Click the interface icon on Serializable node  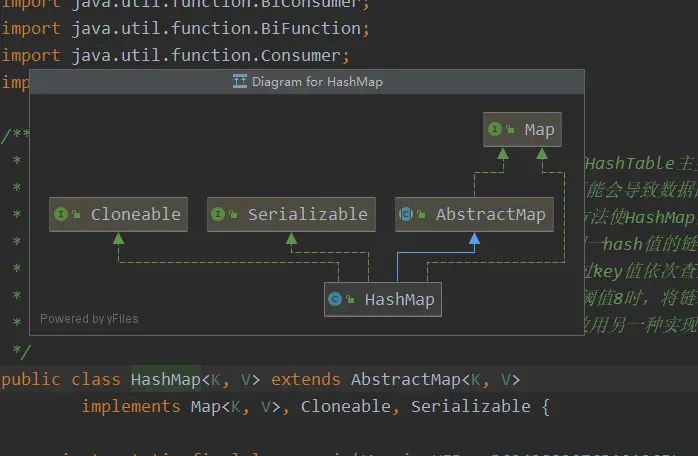click(218, 214)
